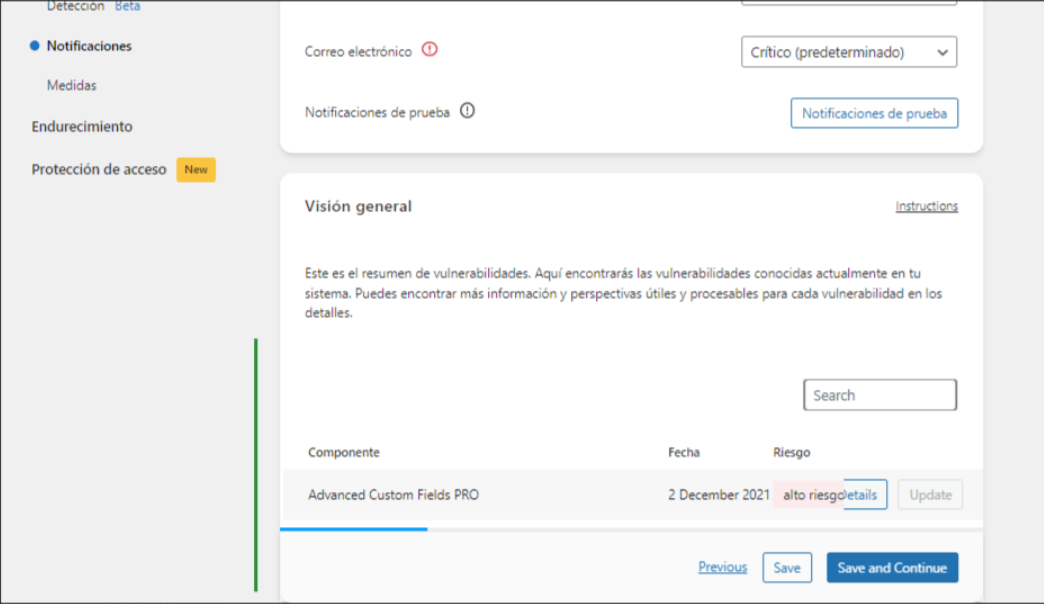Select the Detección Beta sidebar item
Image resolution: width=1044 pixels, height=604 pixels.
coord(93,6)
